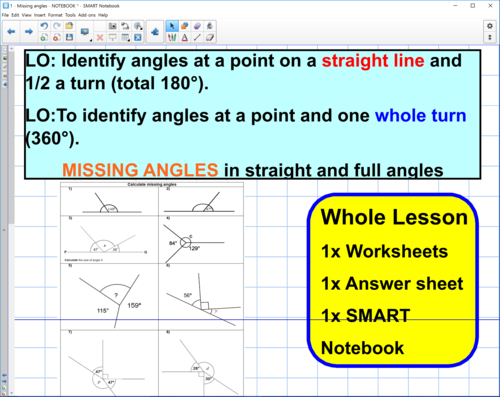Open toolbar settings gear

tap(490, 26)
